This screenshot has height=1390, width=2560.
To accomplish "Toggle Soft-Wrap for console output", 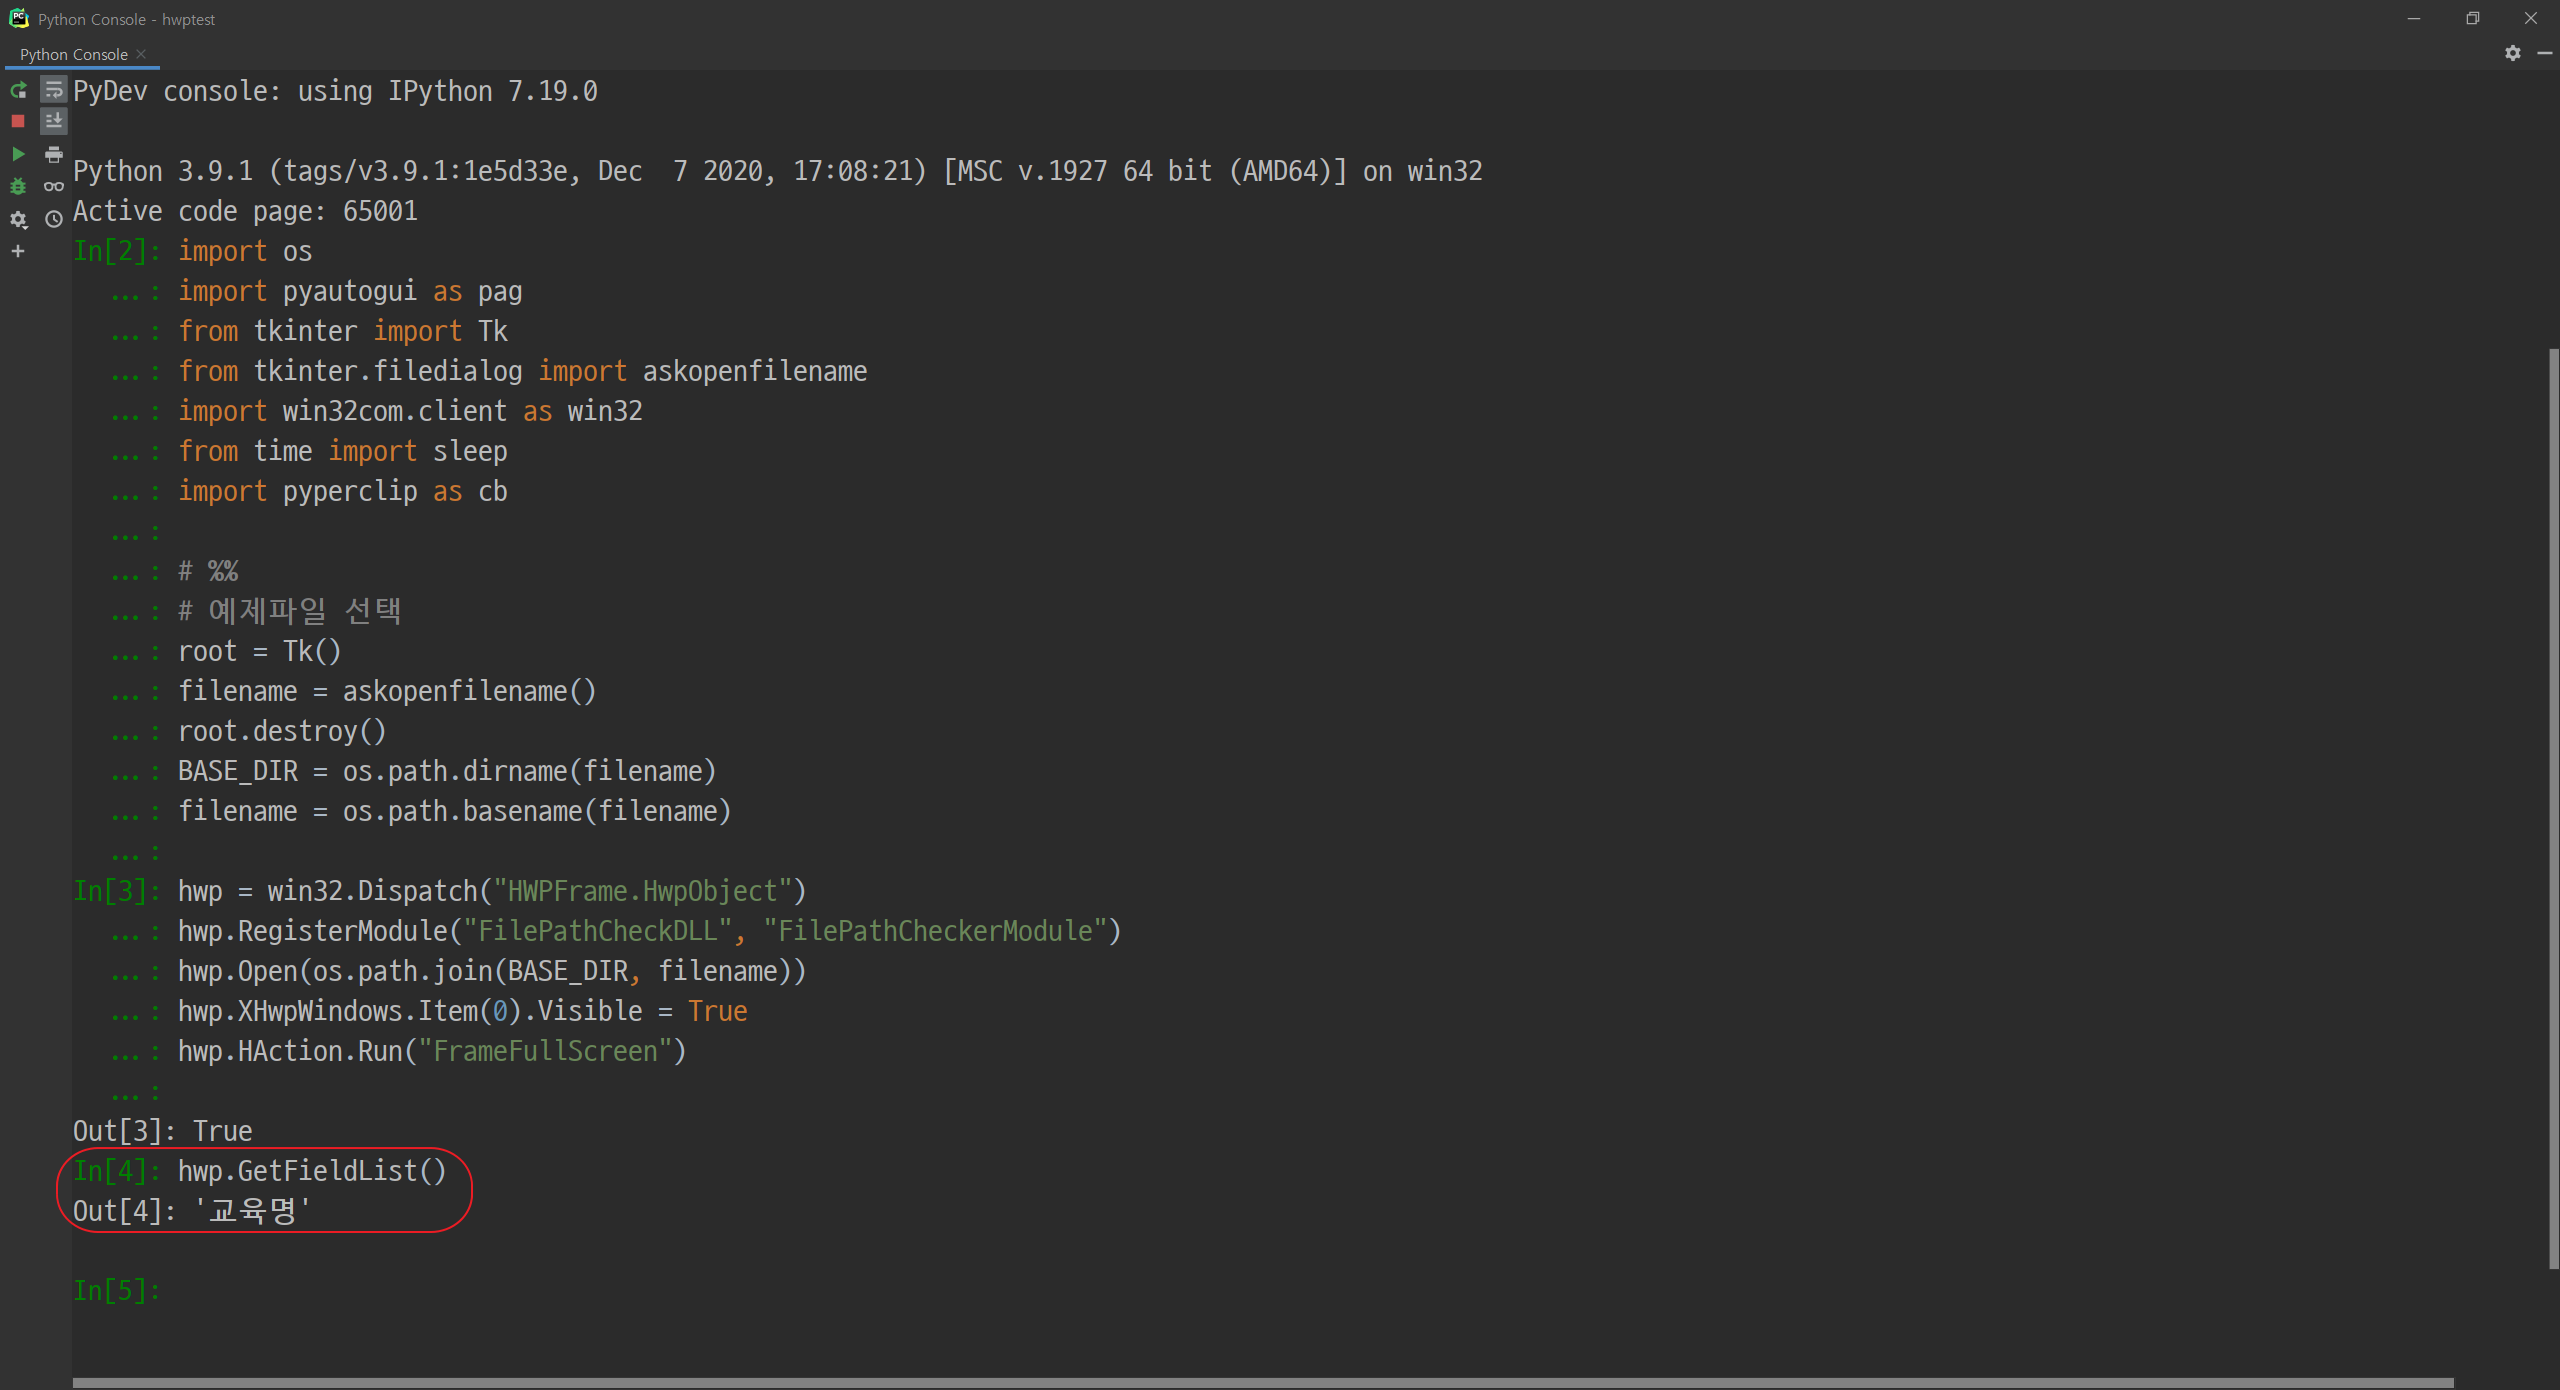I will coord(54,91).
